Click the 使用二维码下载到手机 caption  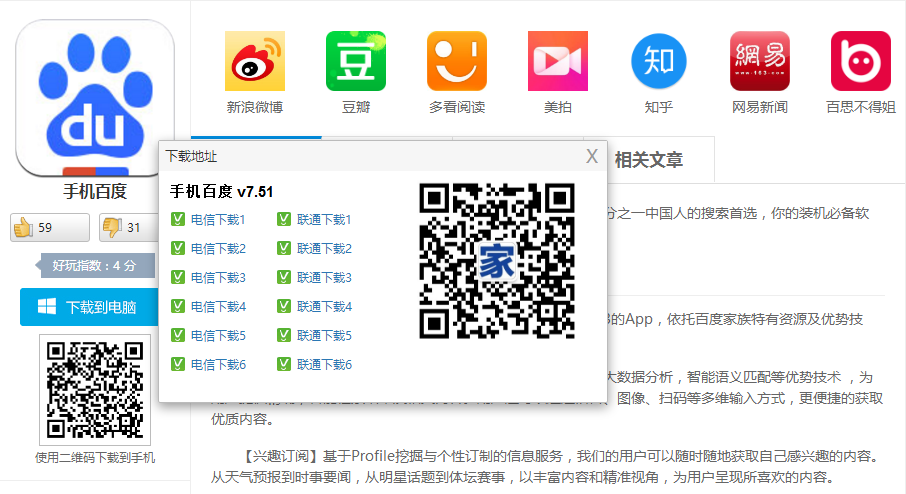click(x=95, y=458)
